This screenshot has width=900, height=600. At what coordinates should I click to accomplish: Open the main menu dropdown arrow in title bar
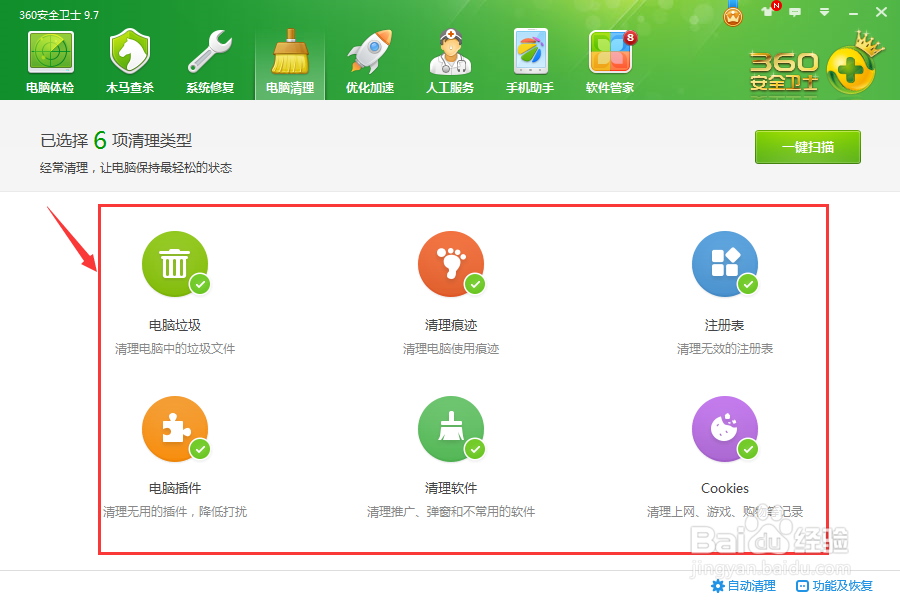[822, 12]
